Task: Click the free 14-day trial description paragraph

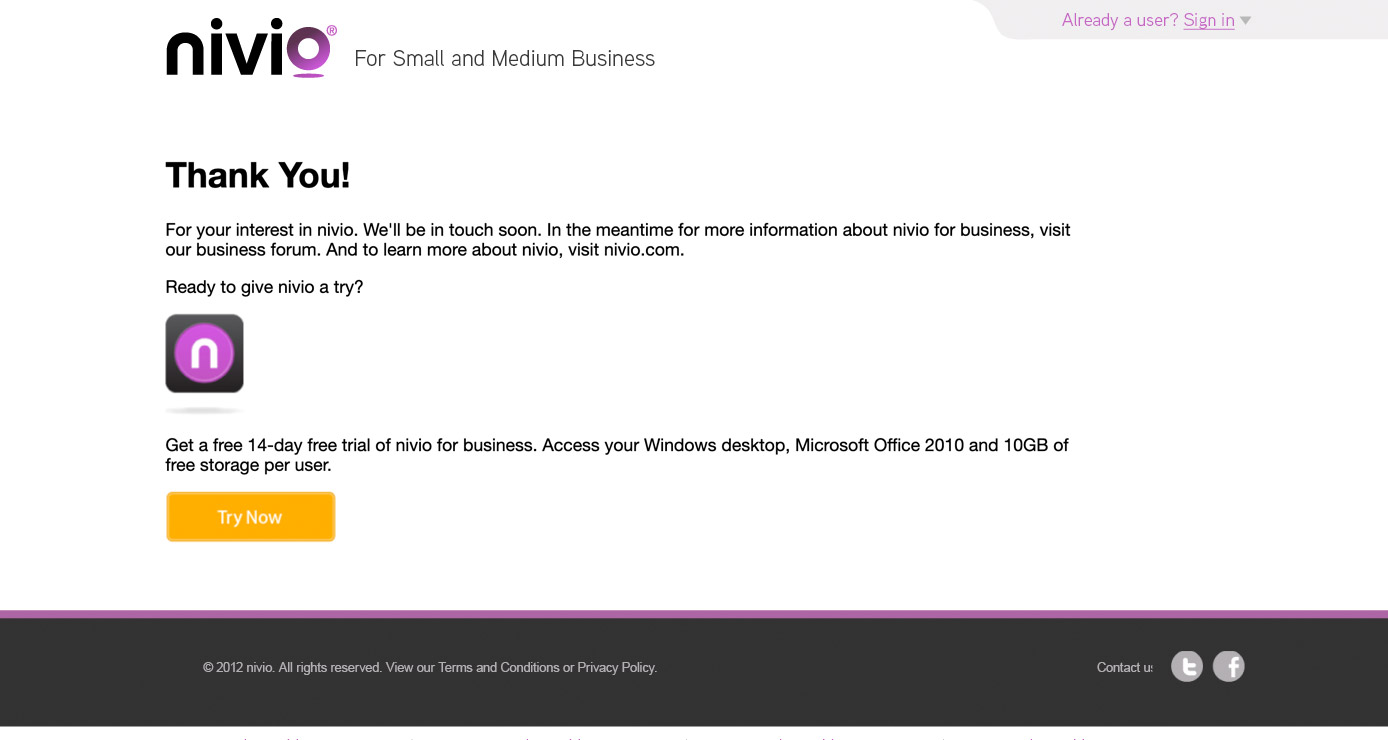Action: (x=617, y=455)
